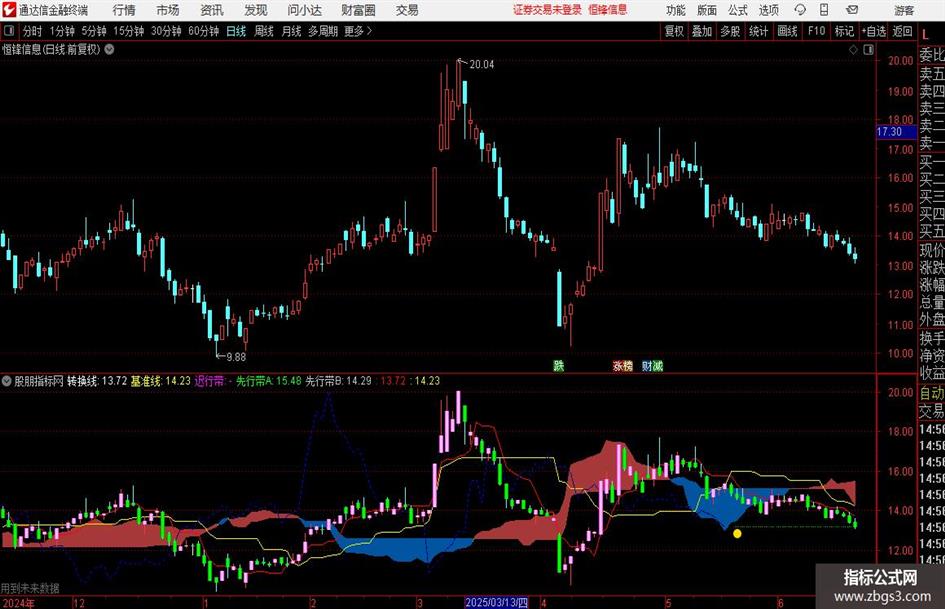
Task: Toggle the right info panel icon
Action: click(868, 50)
